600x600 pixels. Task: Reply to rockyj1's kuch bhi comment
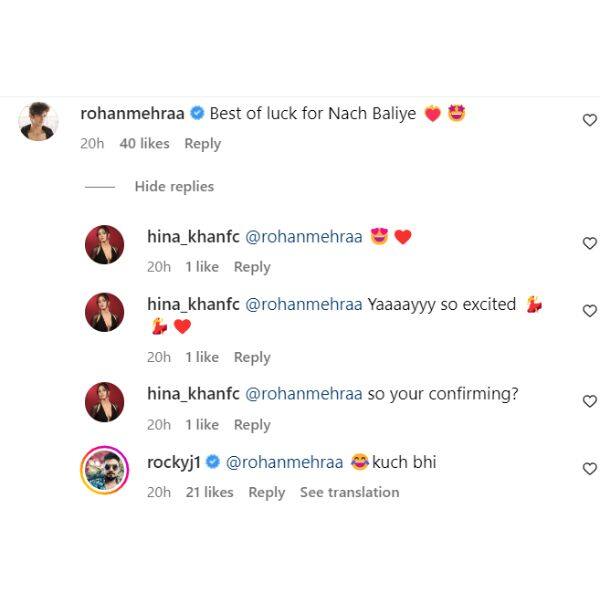pos(267,492)
